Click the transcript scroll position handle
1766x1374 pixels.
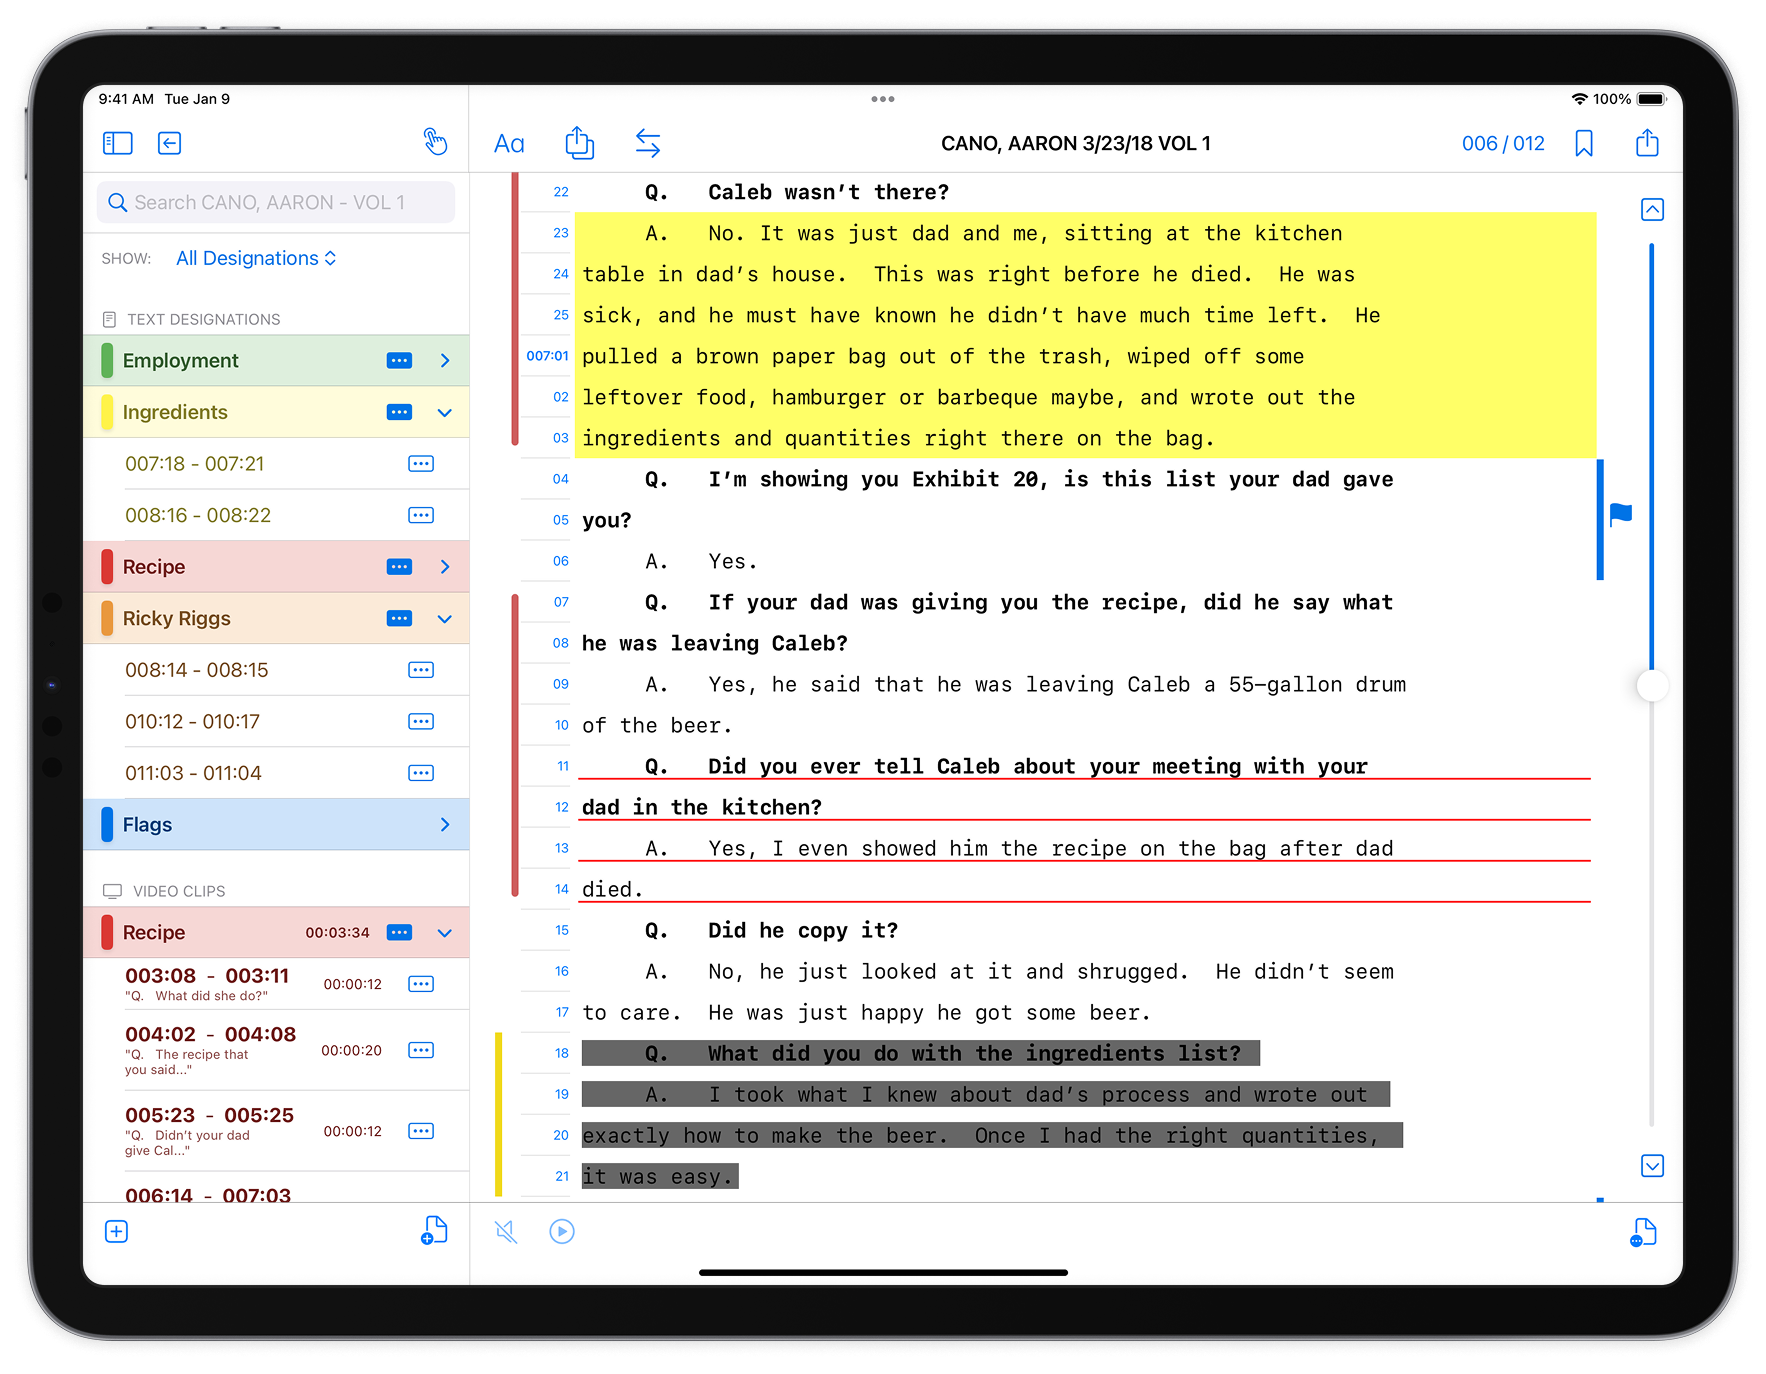coord(1652,686)
